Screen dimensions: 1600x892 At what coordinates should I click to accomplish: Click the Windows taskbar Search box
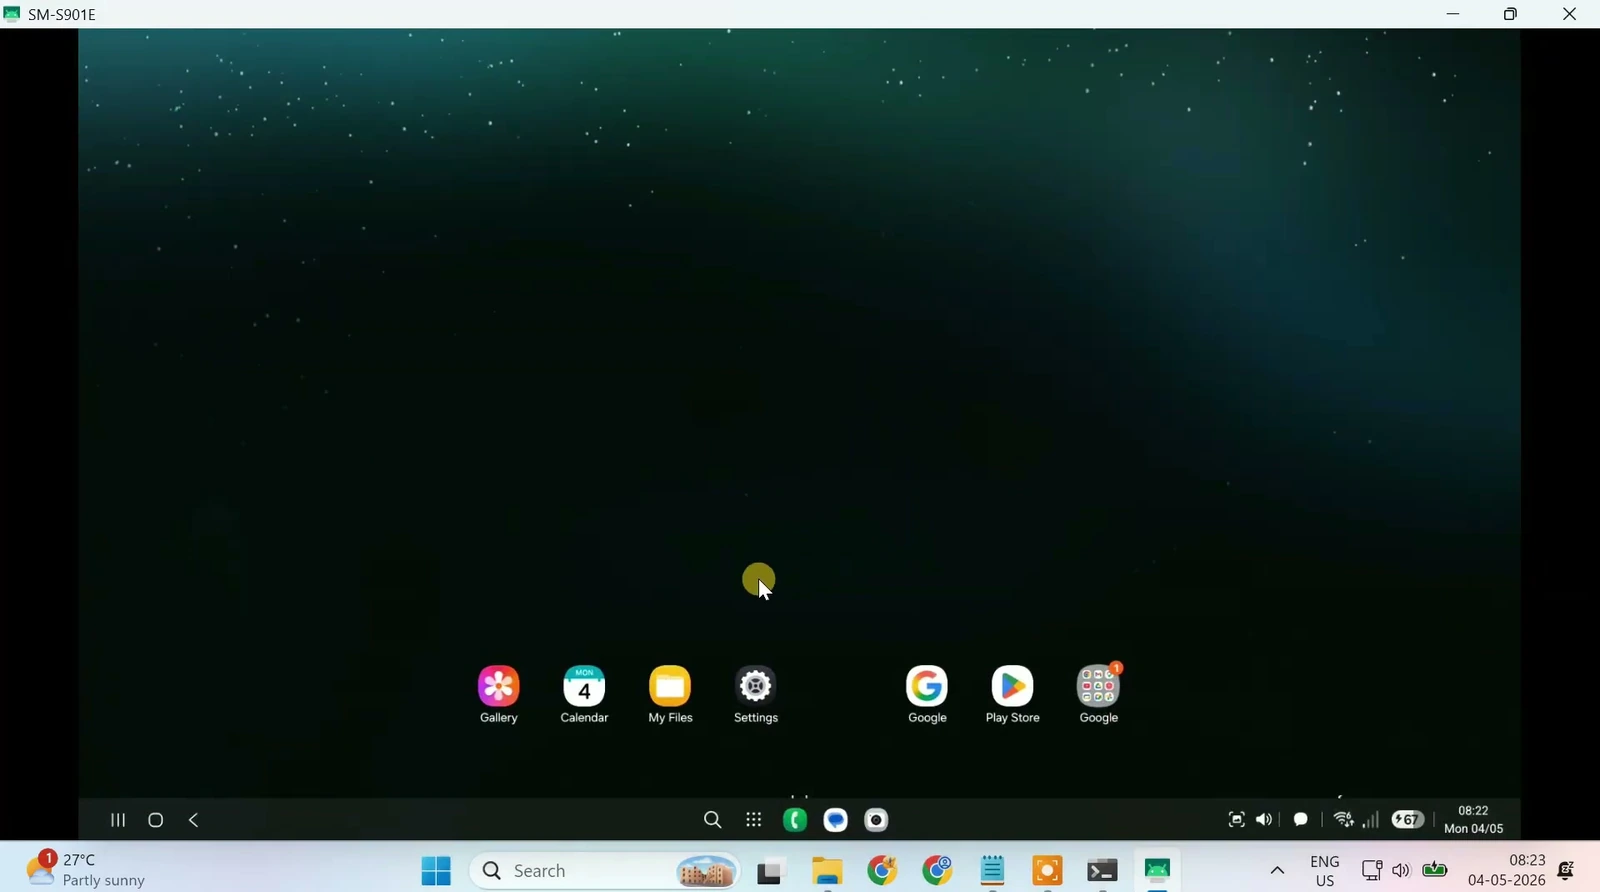pyautogui.click(x=606, y=871)
